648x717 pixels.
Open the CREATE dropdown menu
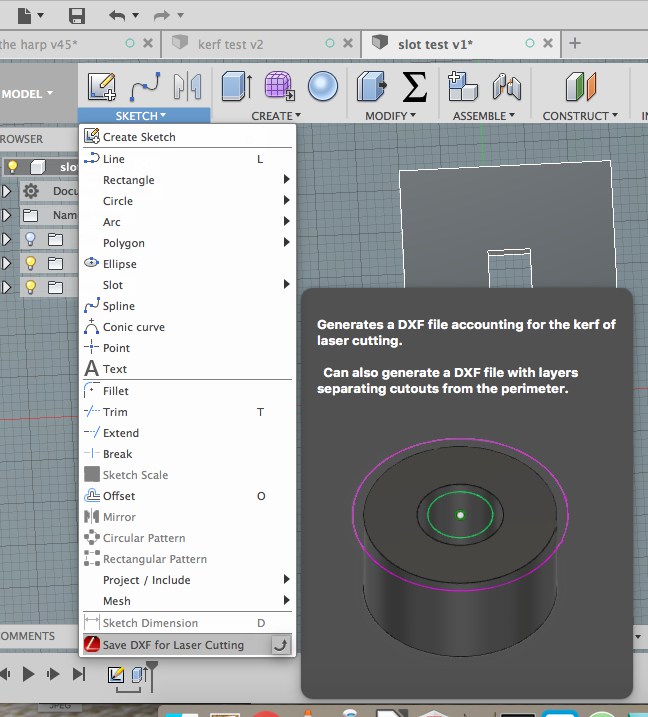pos(276,116)
